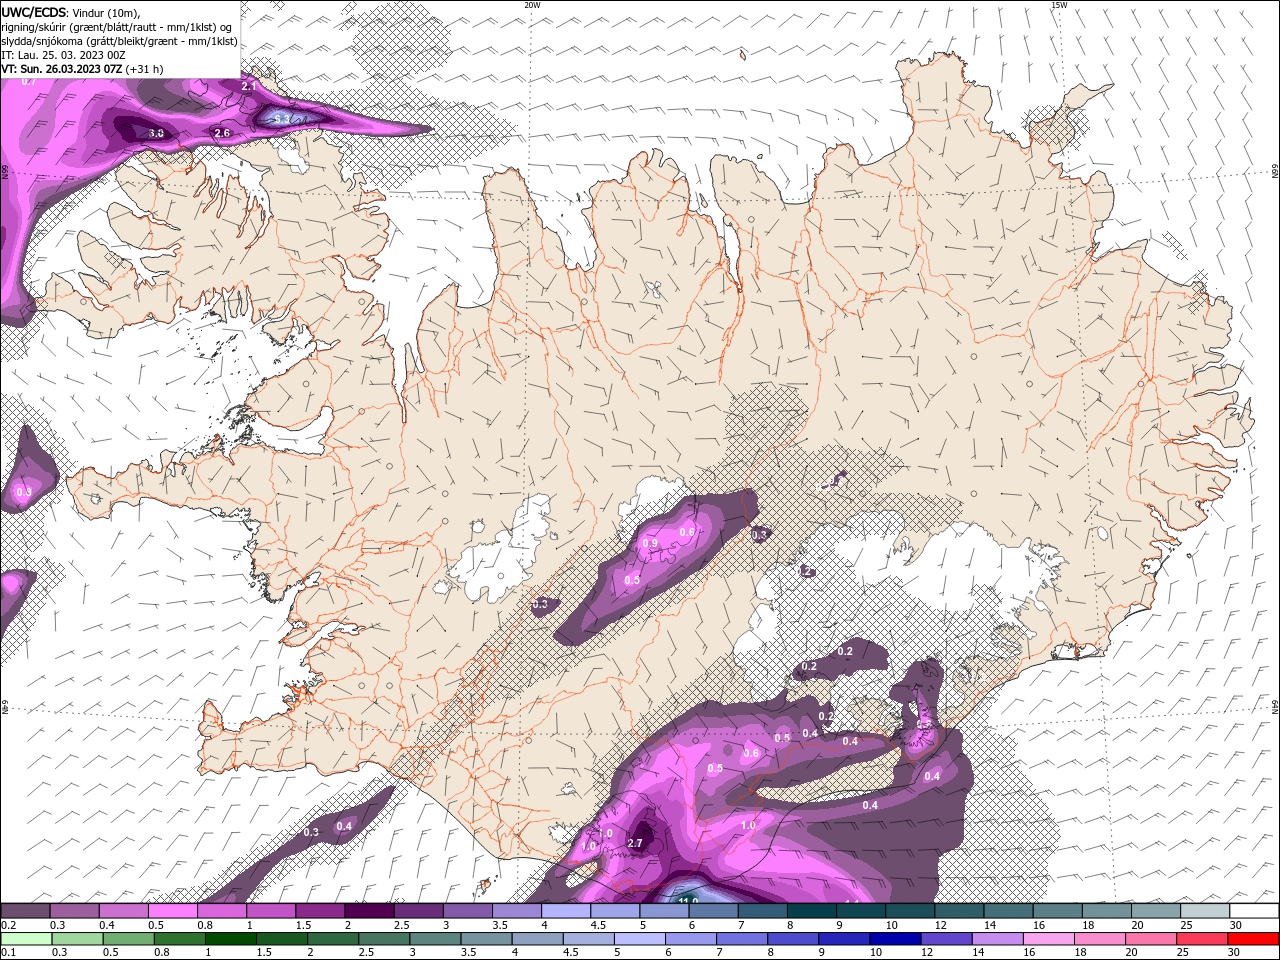Click the 2.6 value label on the map
Screen dimensions: 1280x960
pos(222,132)
